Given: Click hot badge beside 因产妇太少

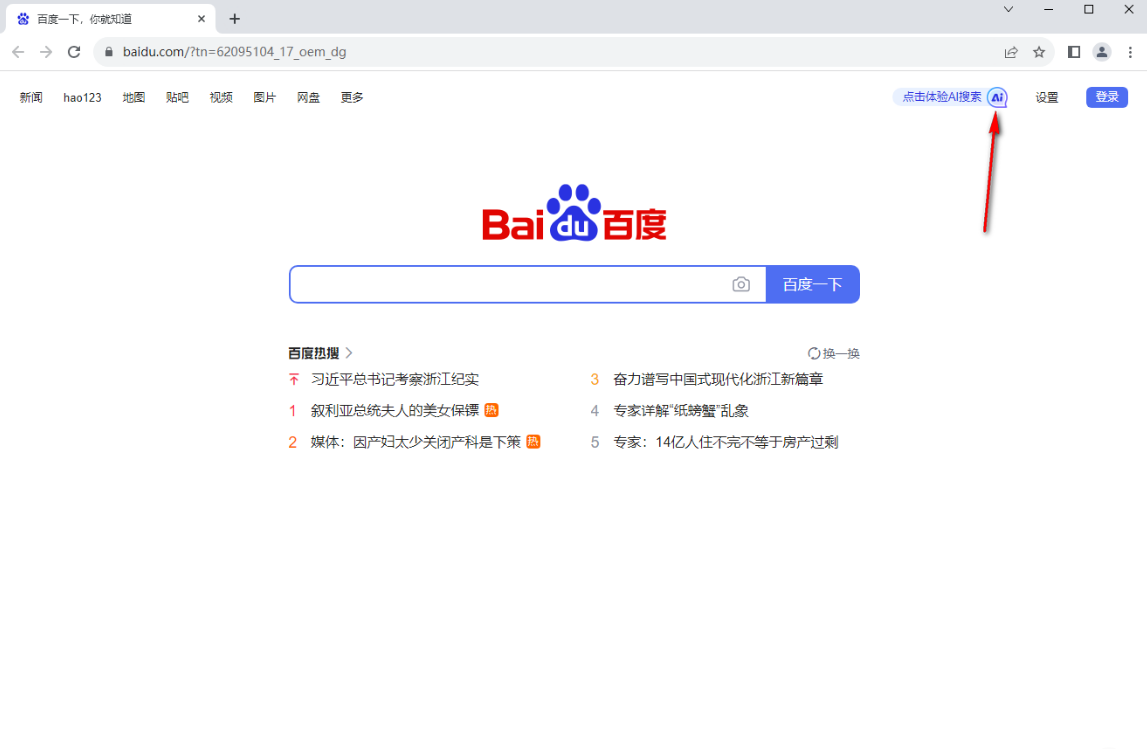Looking at the screenshot, I should click(x=533, y=442).
